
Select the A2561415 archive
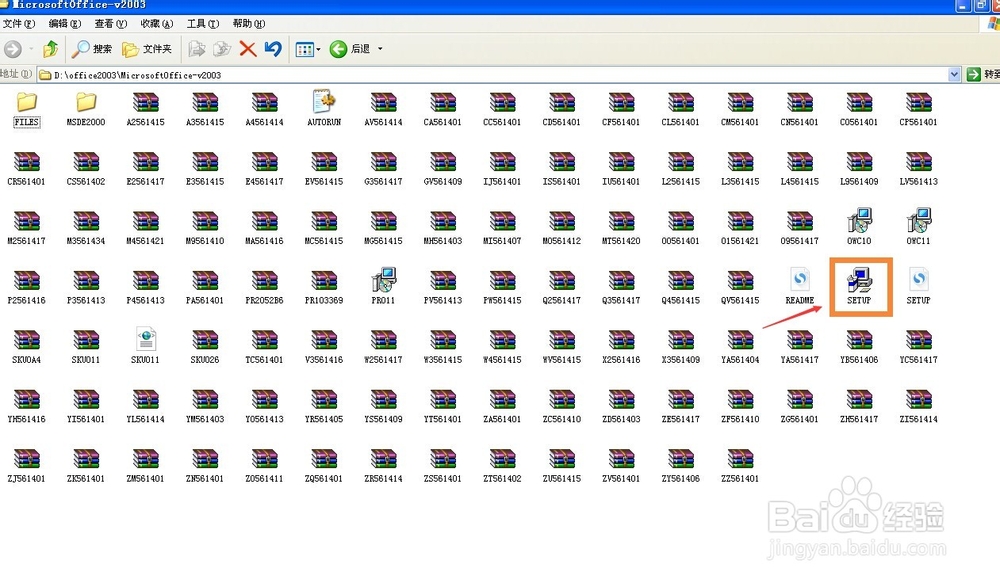click(145, 110)
